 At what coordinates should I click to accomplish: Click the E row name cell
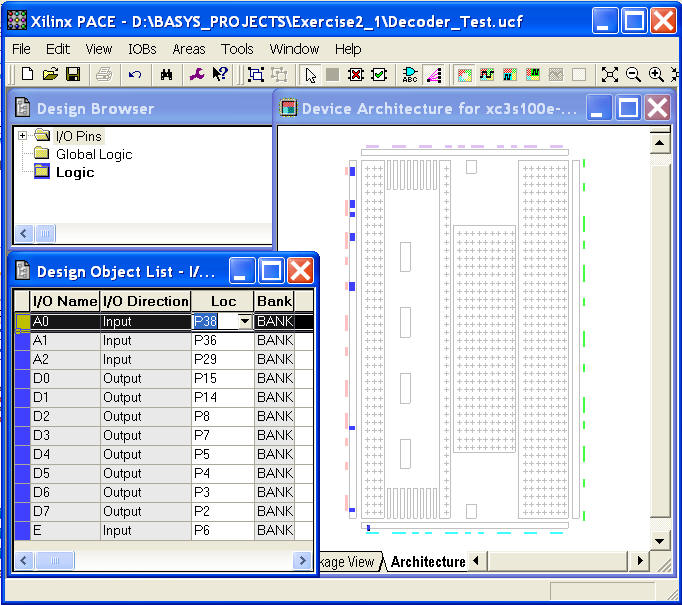tap(65, 531)
